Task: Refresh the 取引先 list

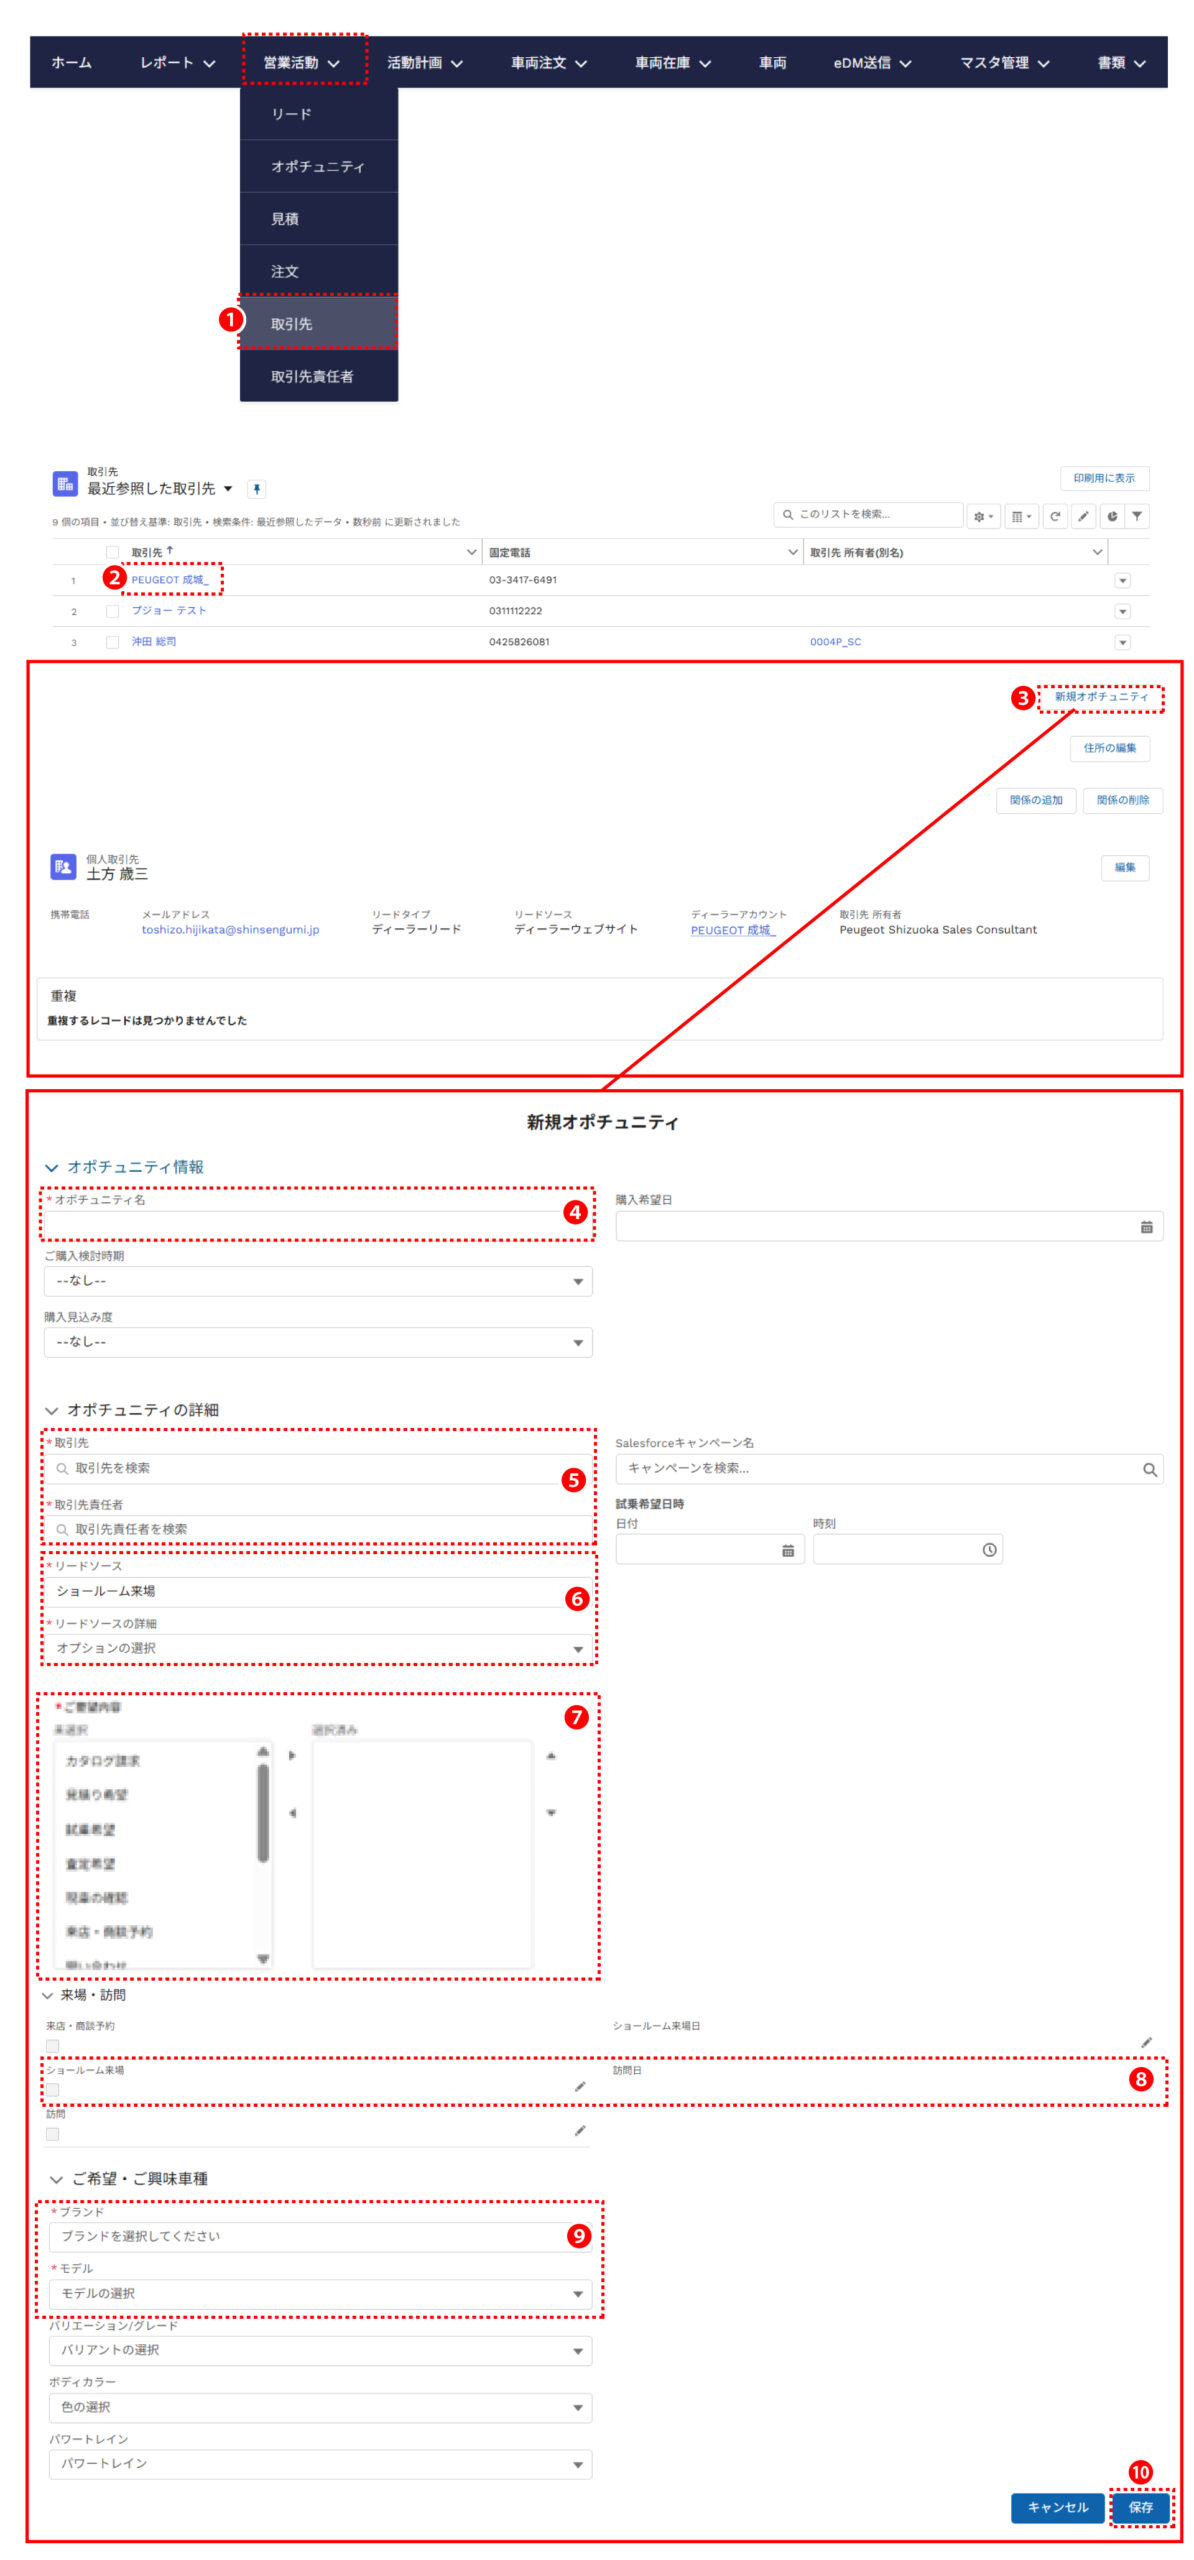Action: pyautogui.click(x=1054, y=516)
